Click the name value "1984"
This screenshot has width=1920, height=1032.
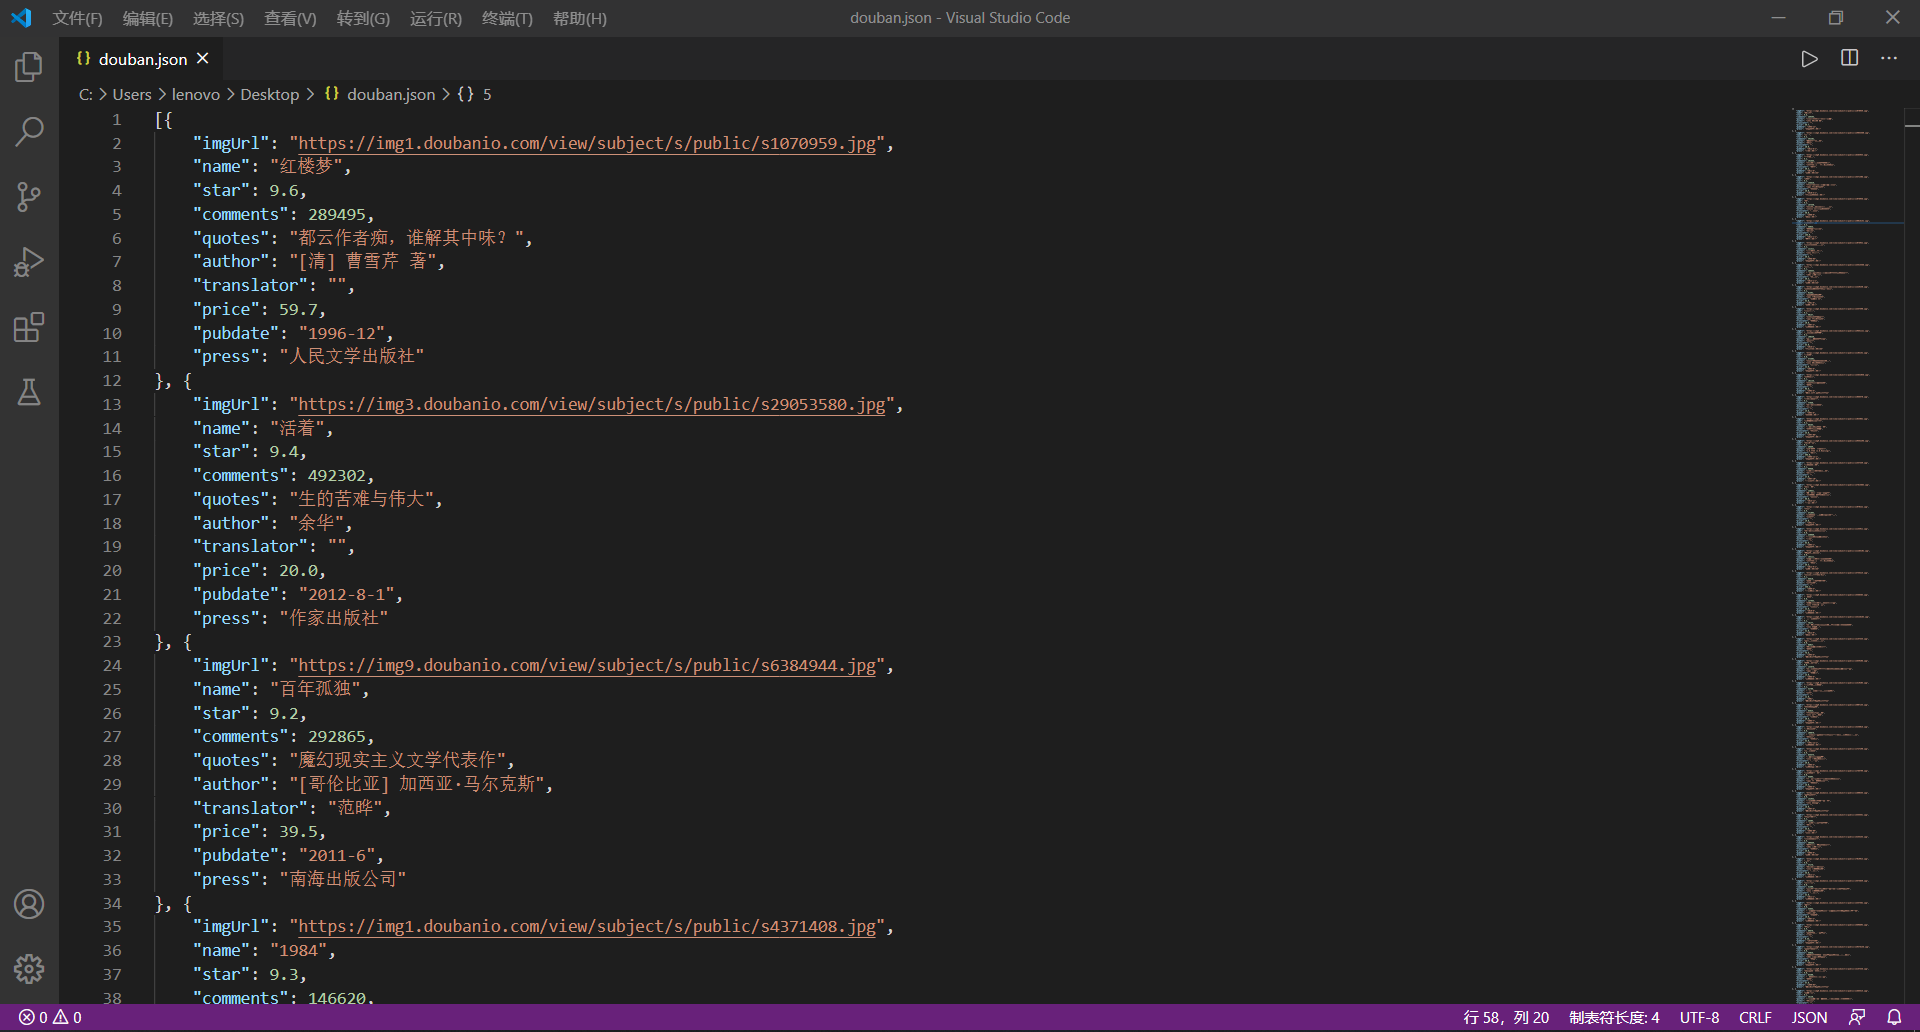tap(298, 950)
